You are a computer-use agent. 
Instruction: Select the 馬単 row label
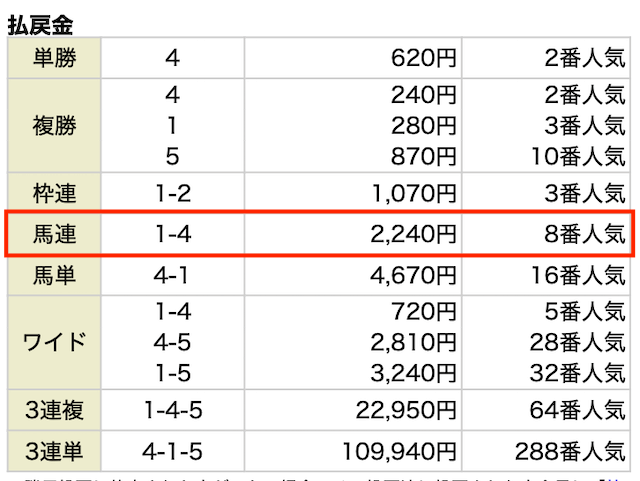click(54, 275)
